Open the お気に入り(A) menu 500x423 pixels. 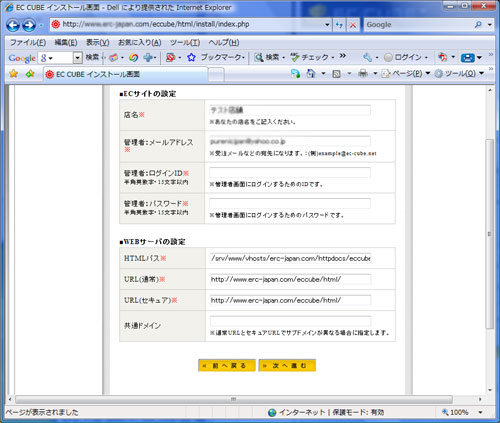140,43
